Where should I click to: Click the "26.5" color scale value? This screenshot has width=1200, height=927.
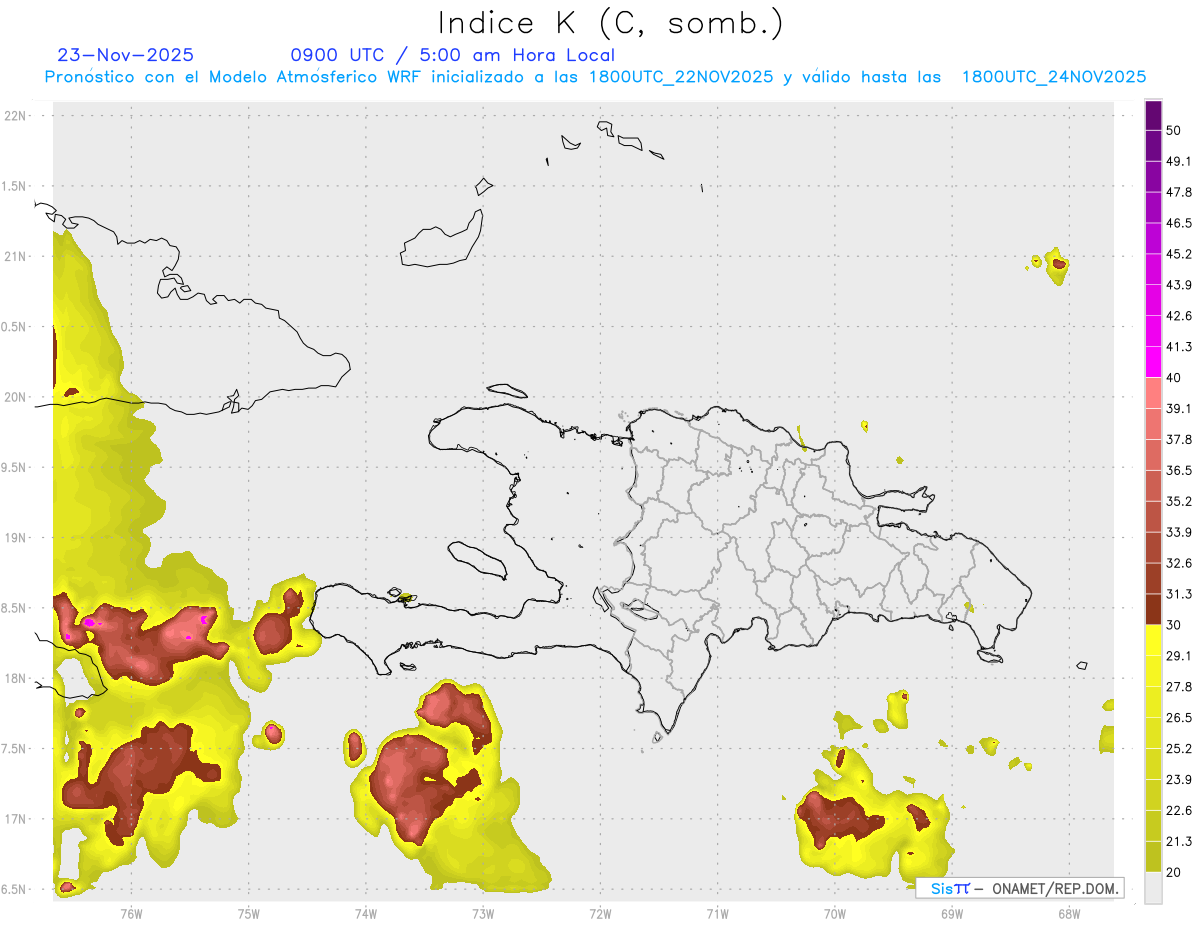1179,718
